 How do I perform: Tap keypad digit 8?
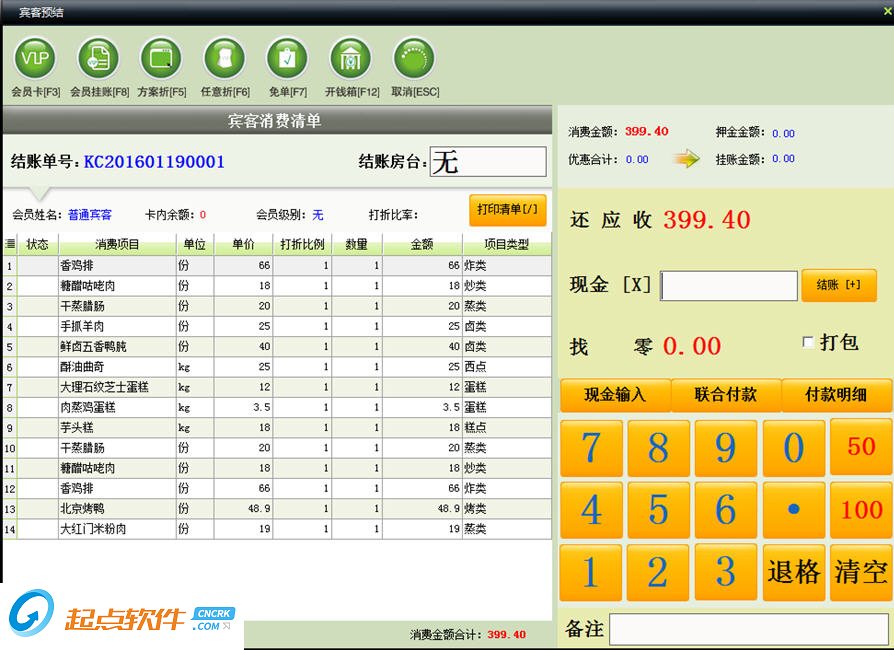[x=659, y=448]
